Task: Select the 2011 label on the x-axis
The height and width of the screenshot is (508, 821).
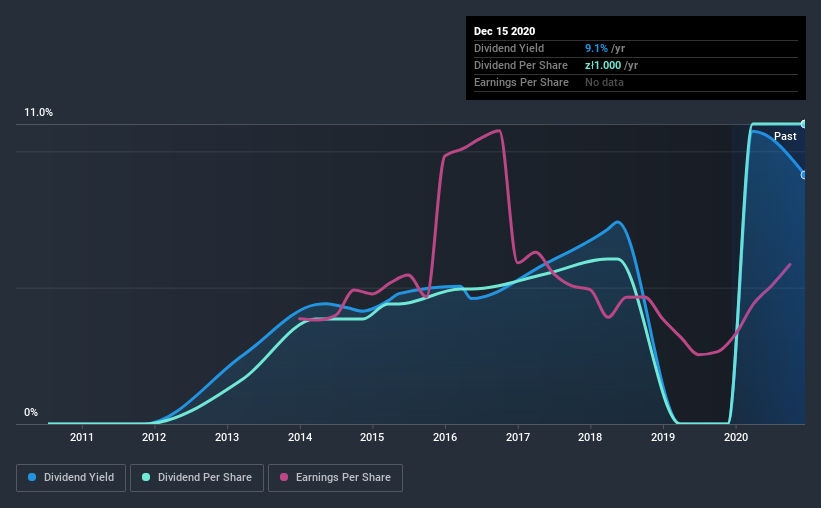Action: coord(82,437)
